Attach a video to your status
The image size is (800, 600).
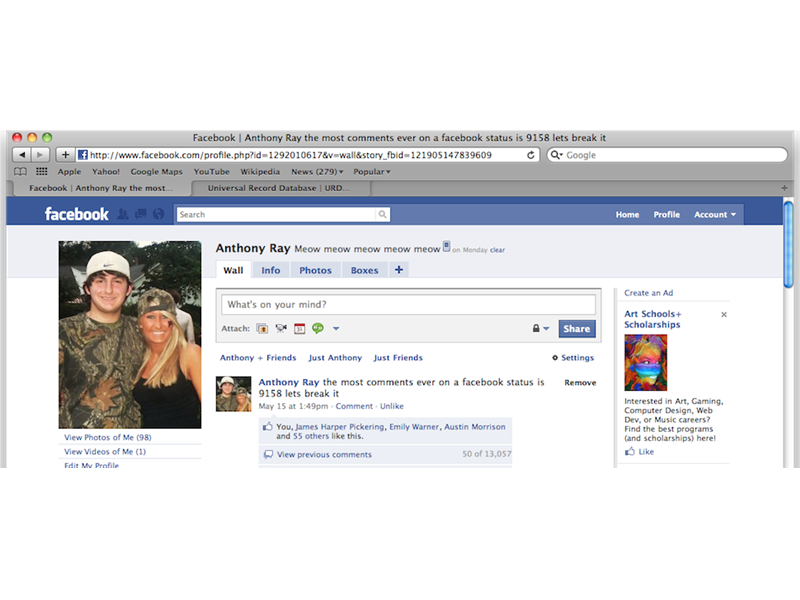[279, 328]
